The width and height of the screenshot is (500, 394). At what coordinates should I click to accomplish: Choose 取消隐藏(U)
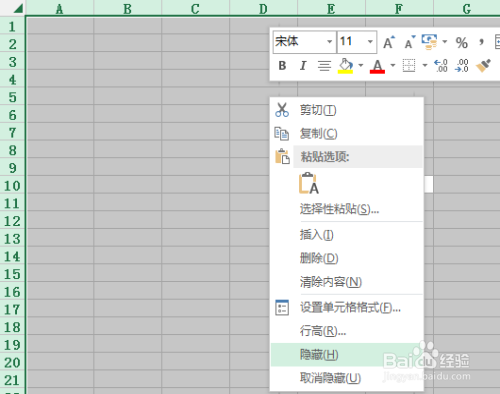point(347,378)
